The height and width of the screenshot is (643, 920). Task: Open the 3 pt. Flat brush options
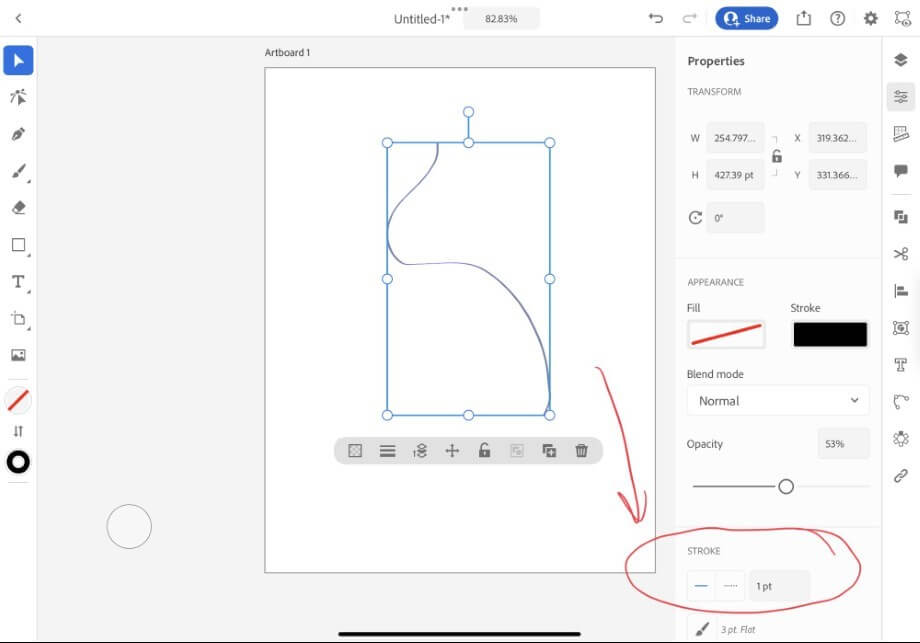click(777, 628)
